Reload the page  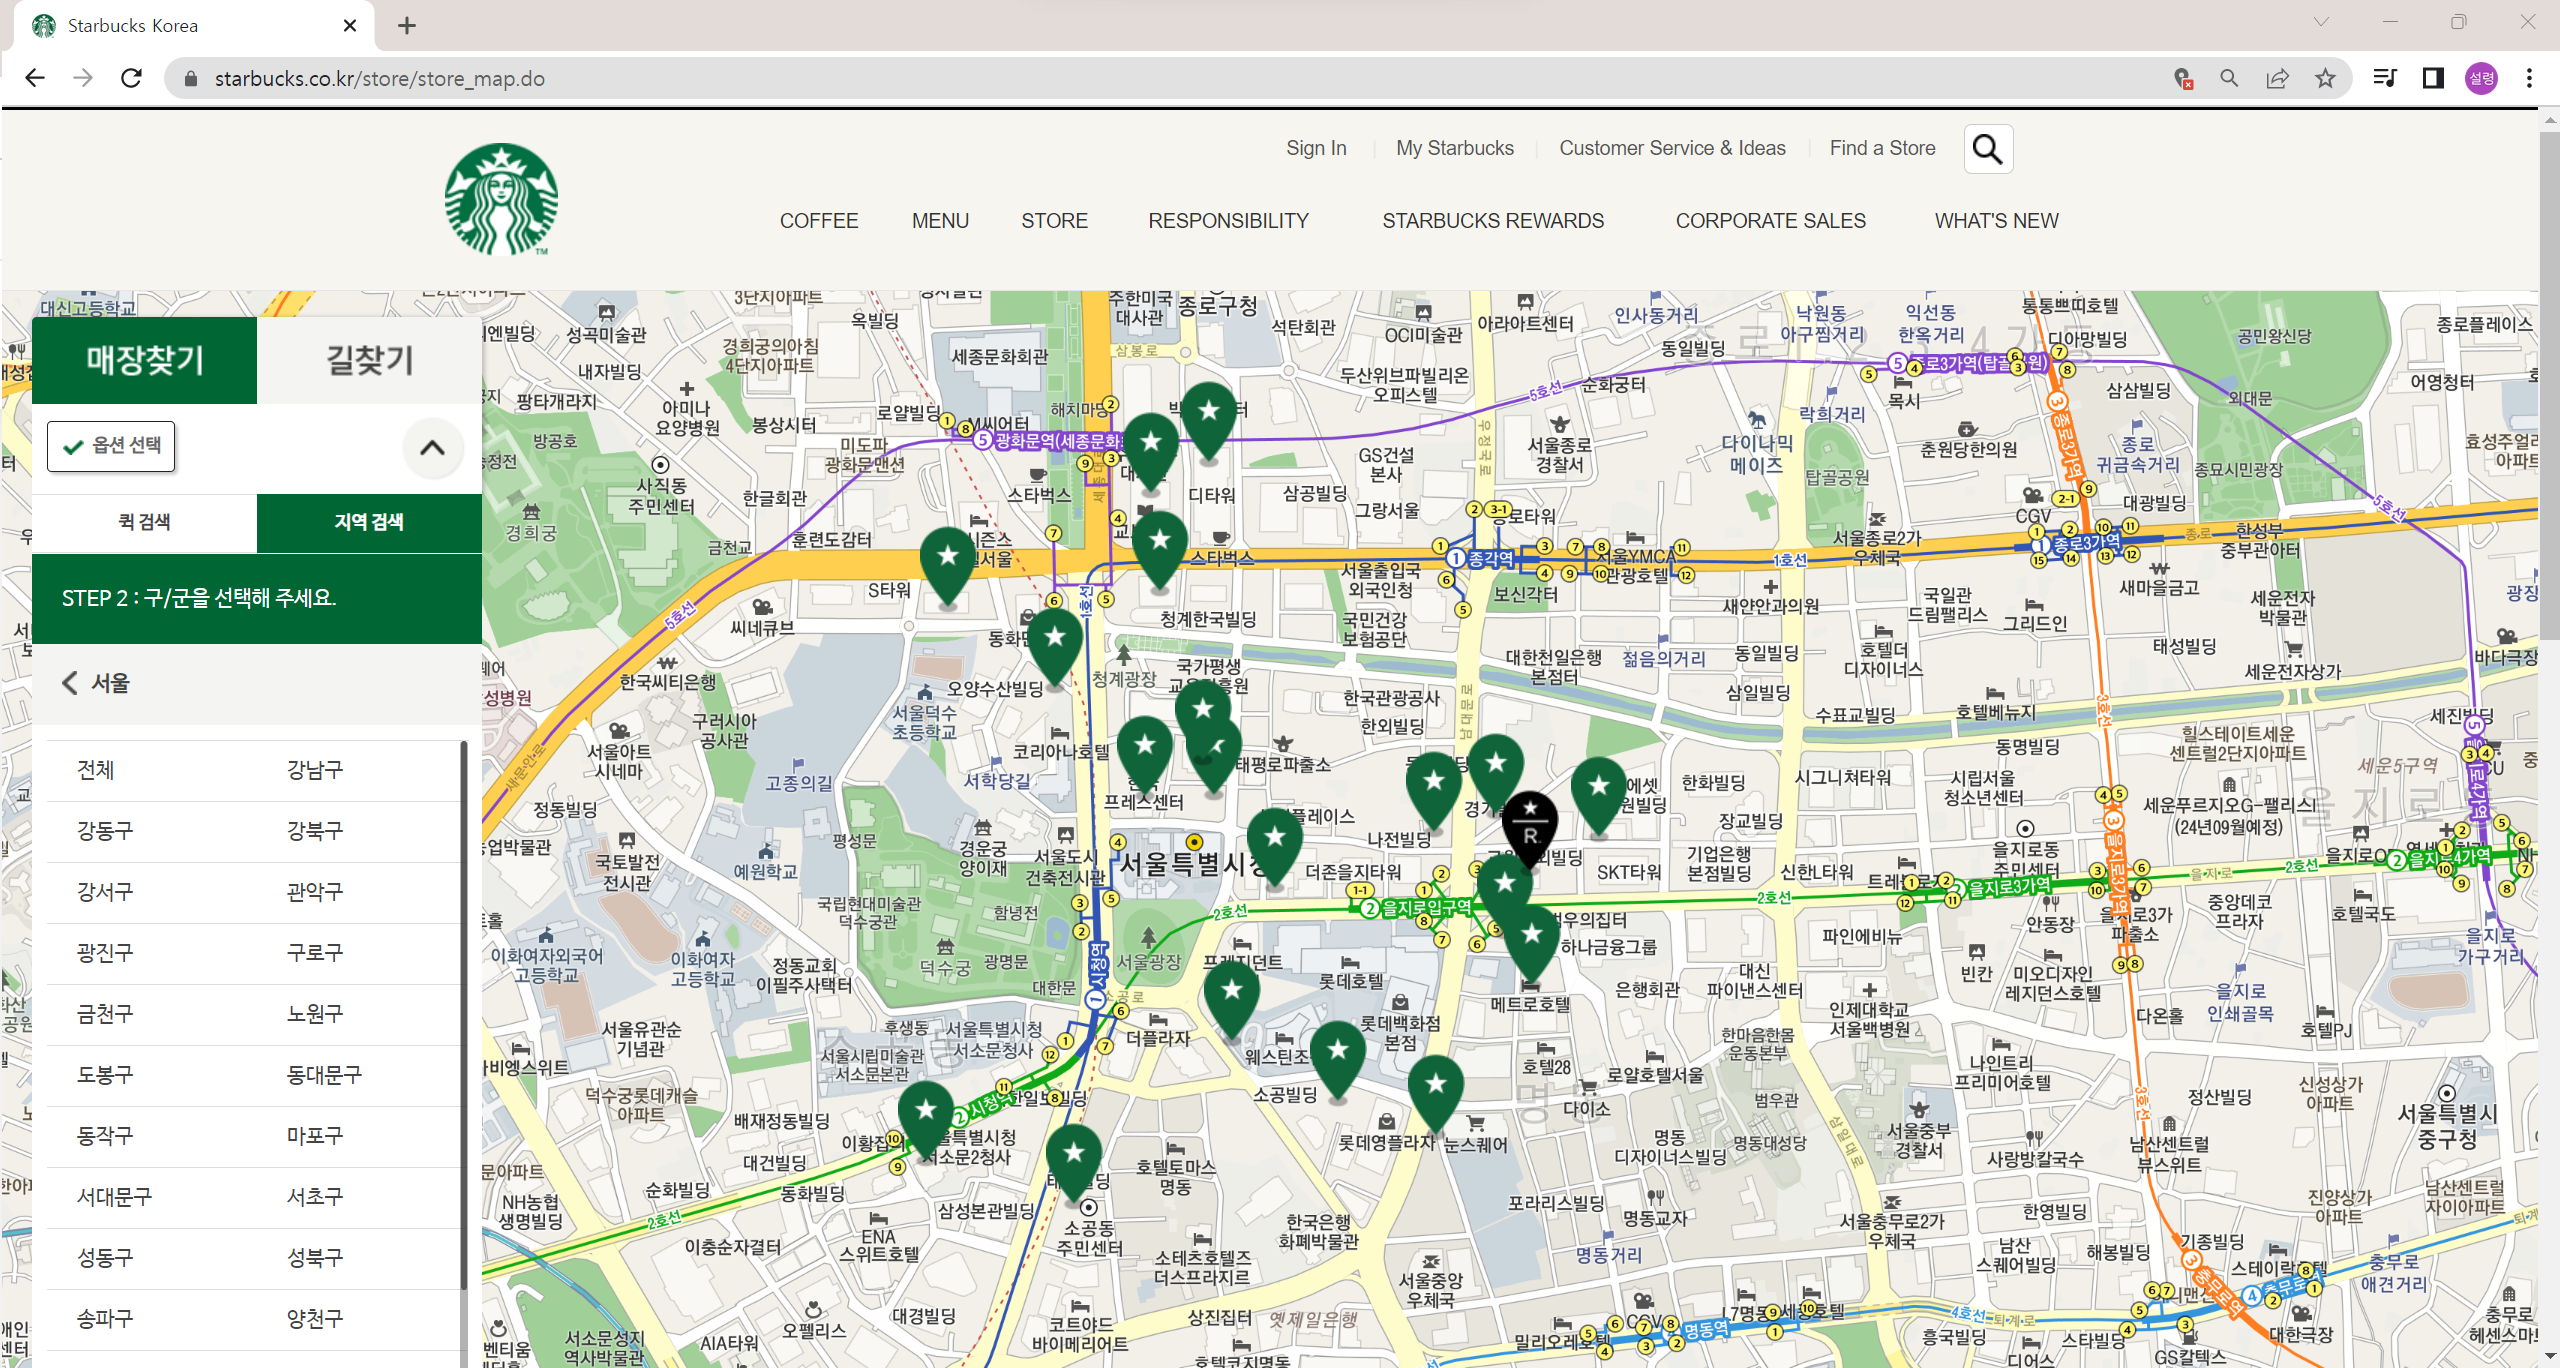click(x=131, y=78)
